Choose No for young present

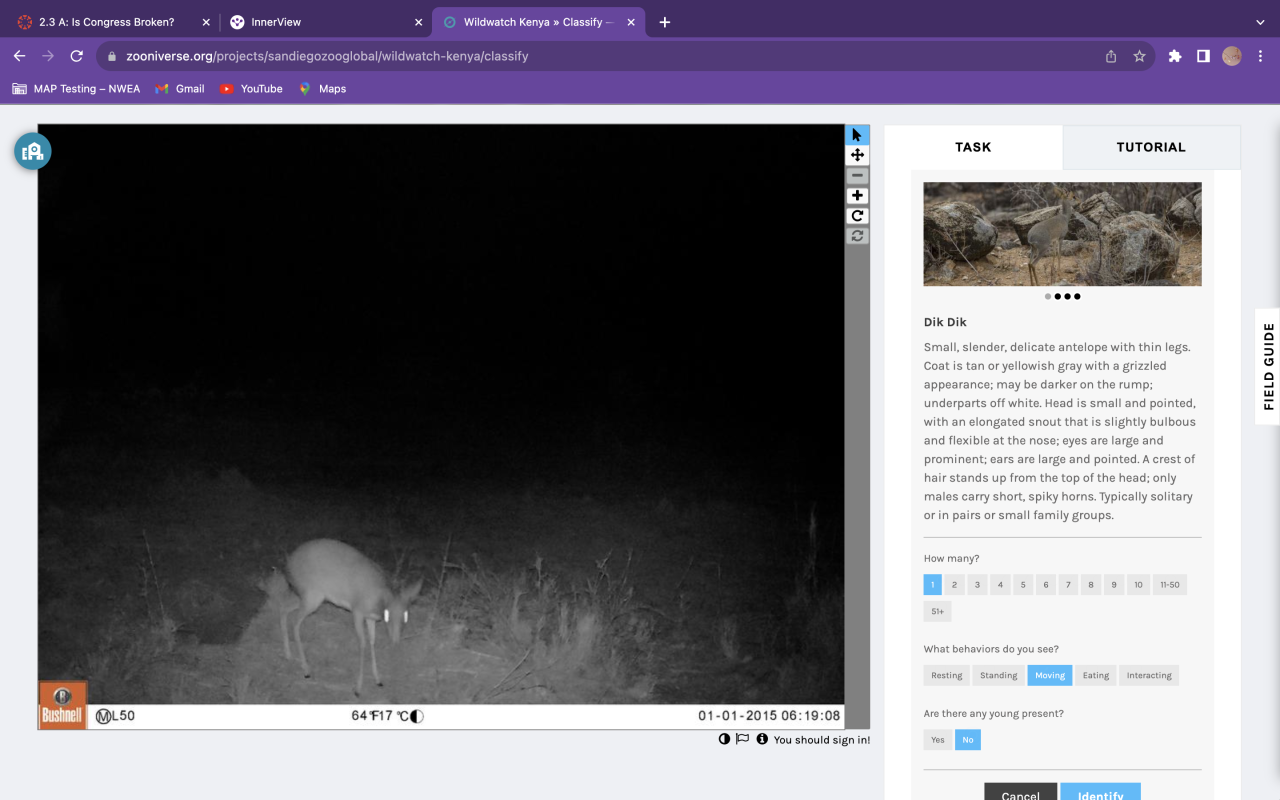[968, 740]
